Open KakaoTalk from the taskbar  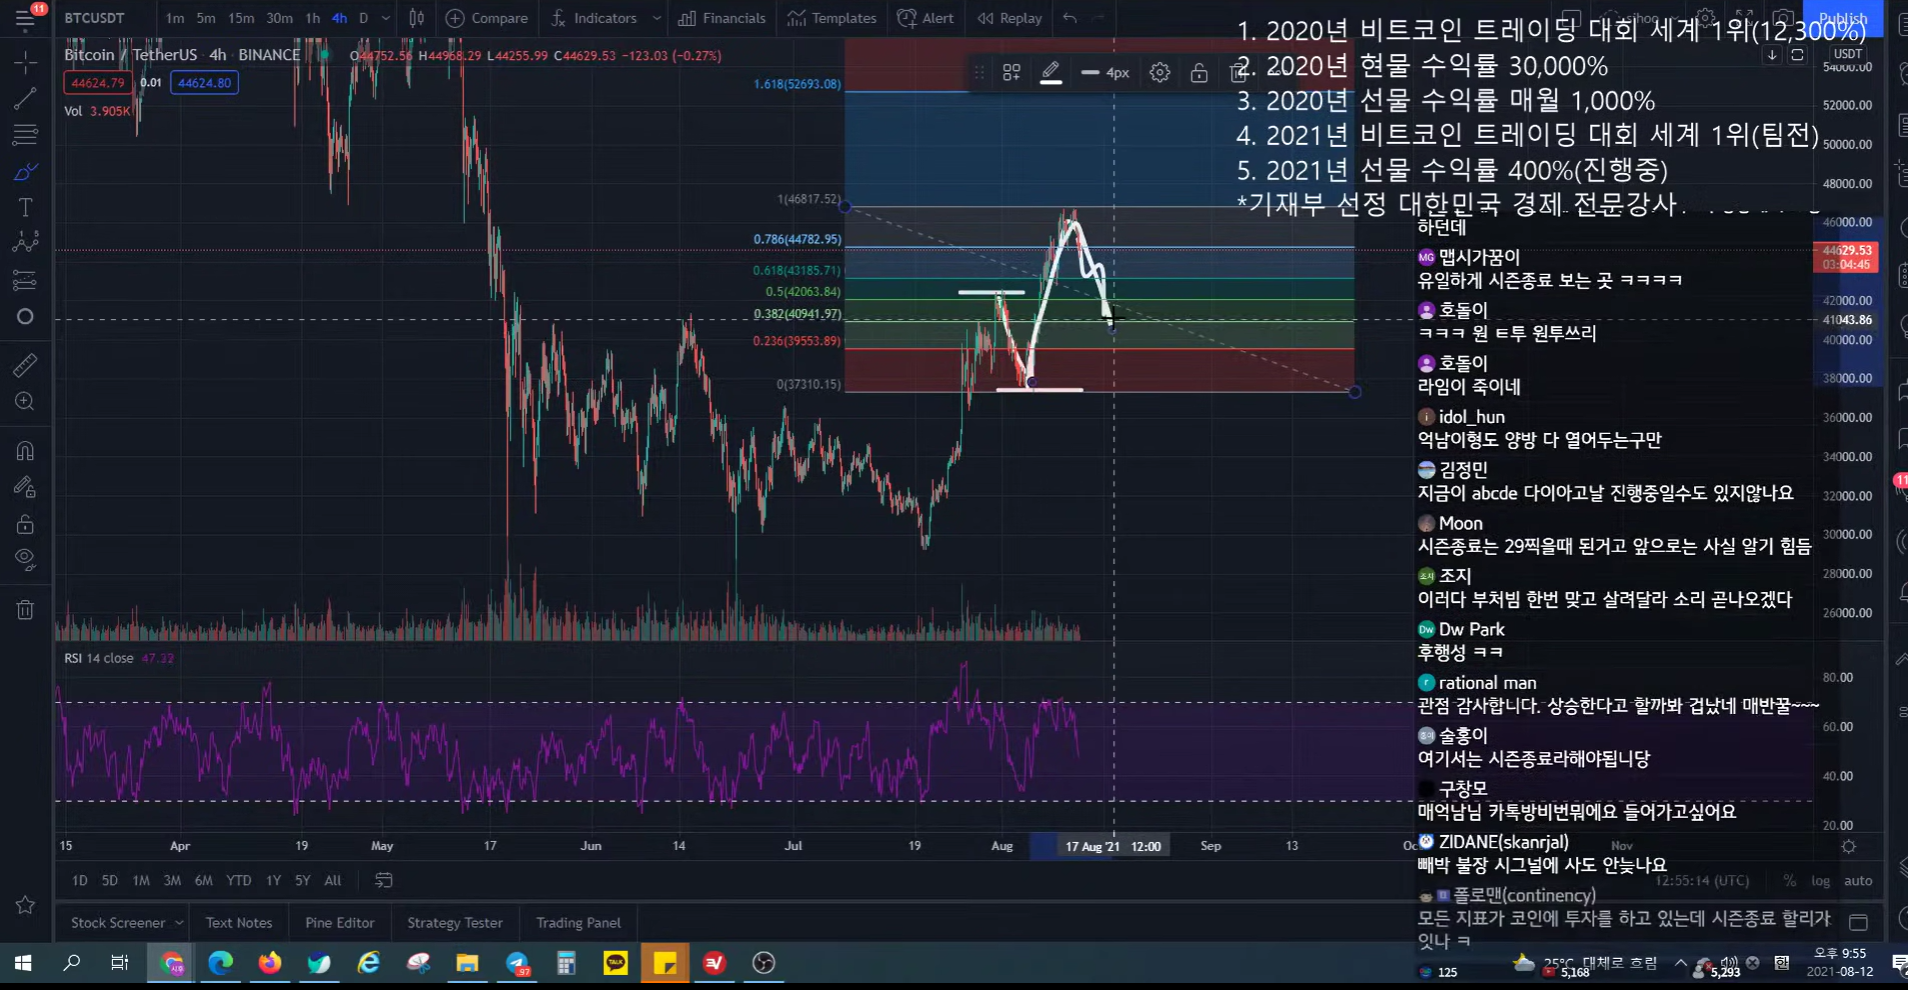click(x=615, y=963)
